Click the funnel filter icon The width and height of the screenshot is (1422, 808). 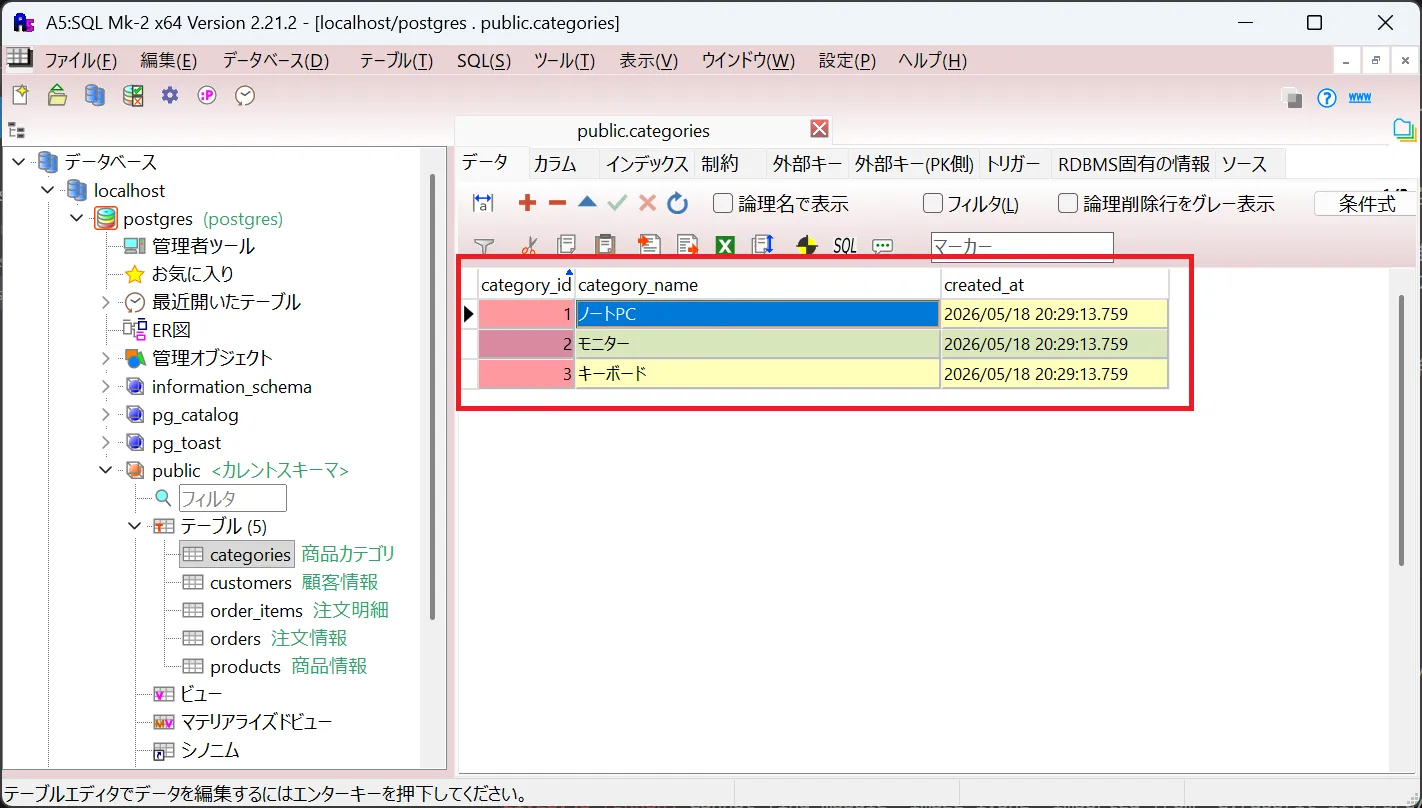[484, 245]
